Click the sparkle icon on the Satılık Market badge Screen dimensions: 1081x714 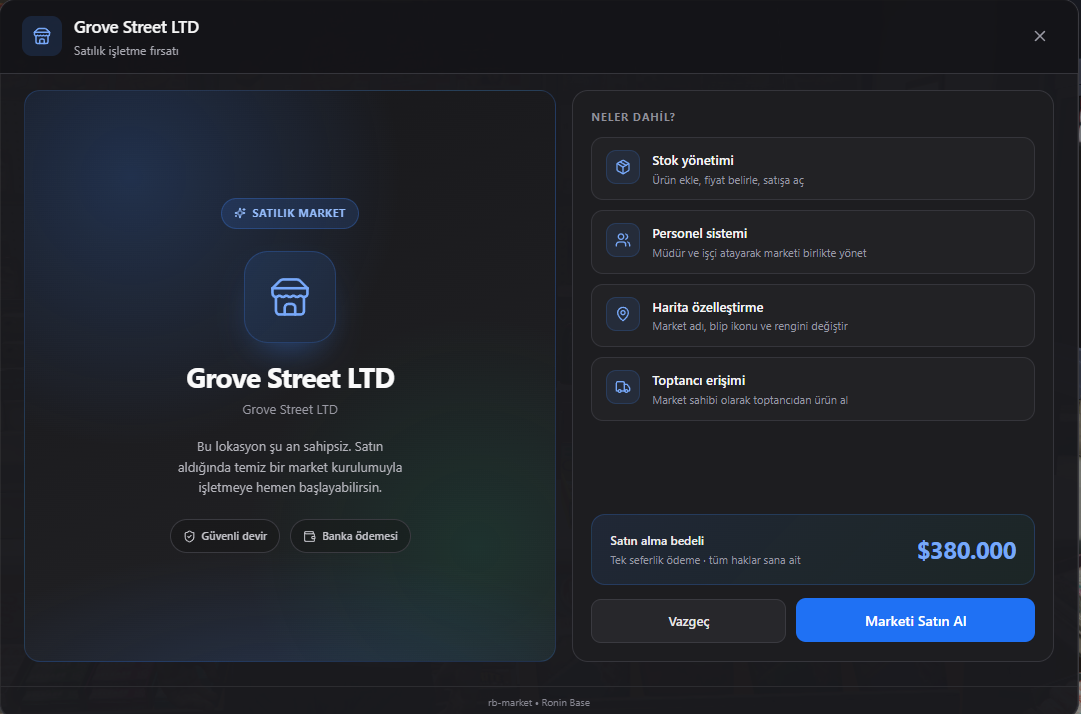[x=240, y=214]
